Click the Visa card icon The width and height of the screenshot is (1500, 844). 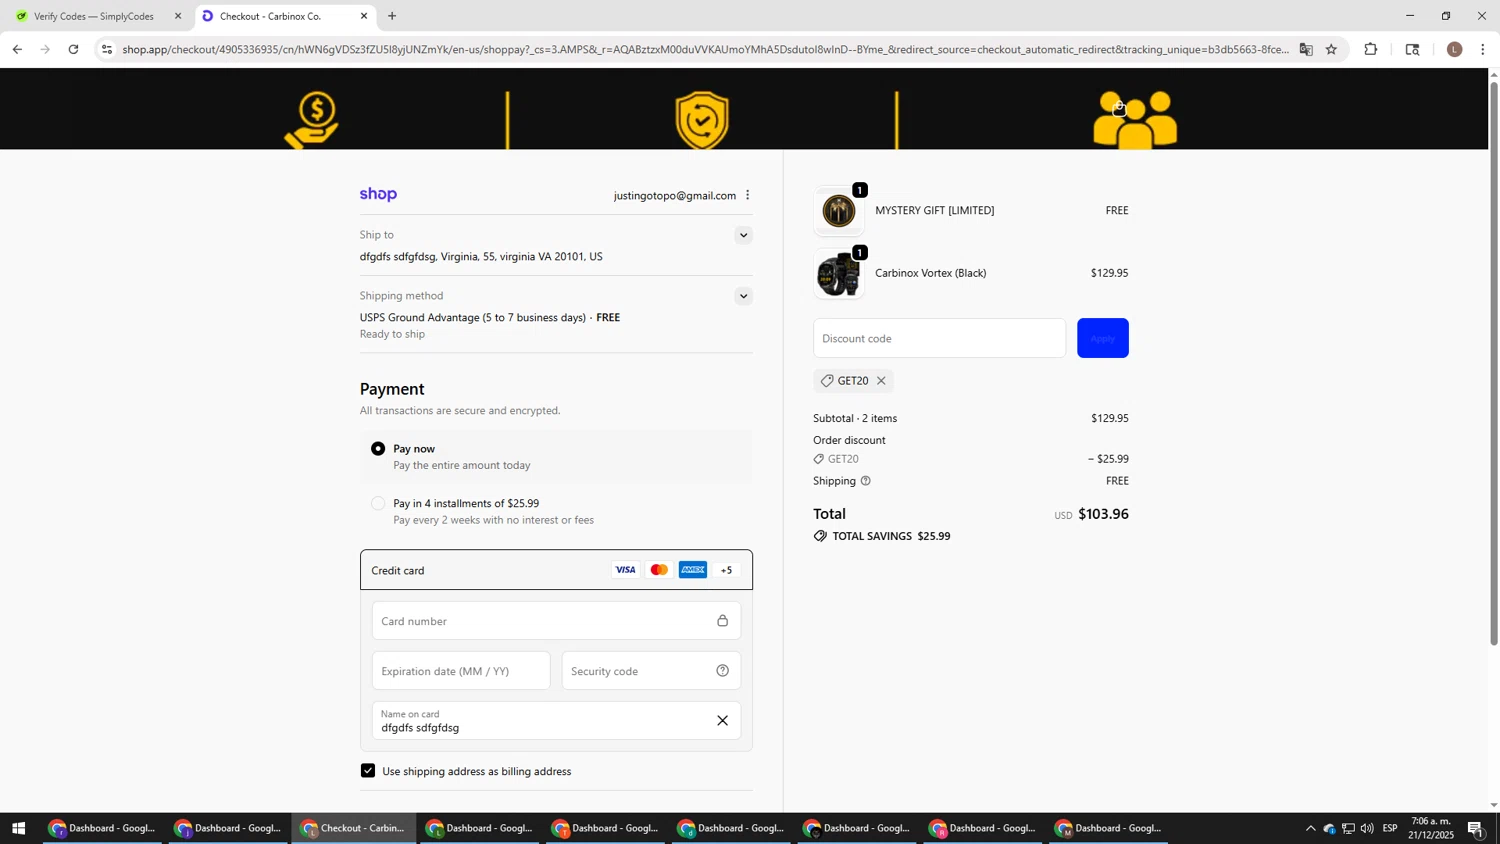625,570
